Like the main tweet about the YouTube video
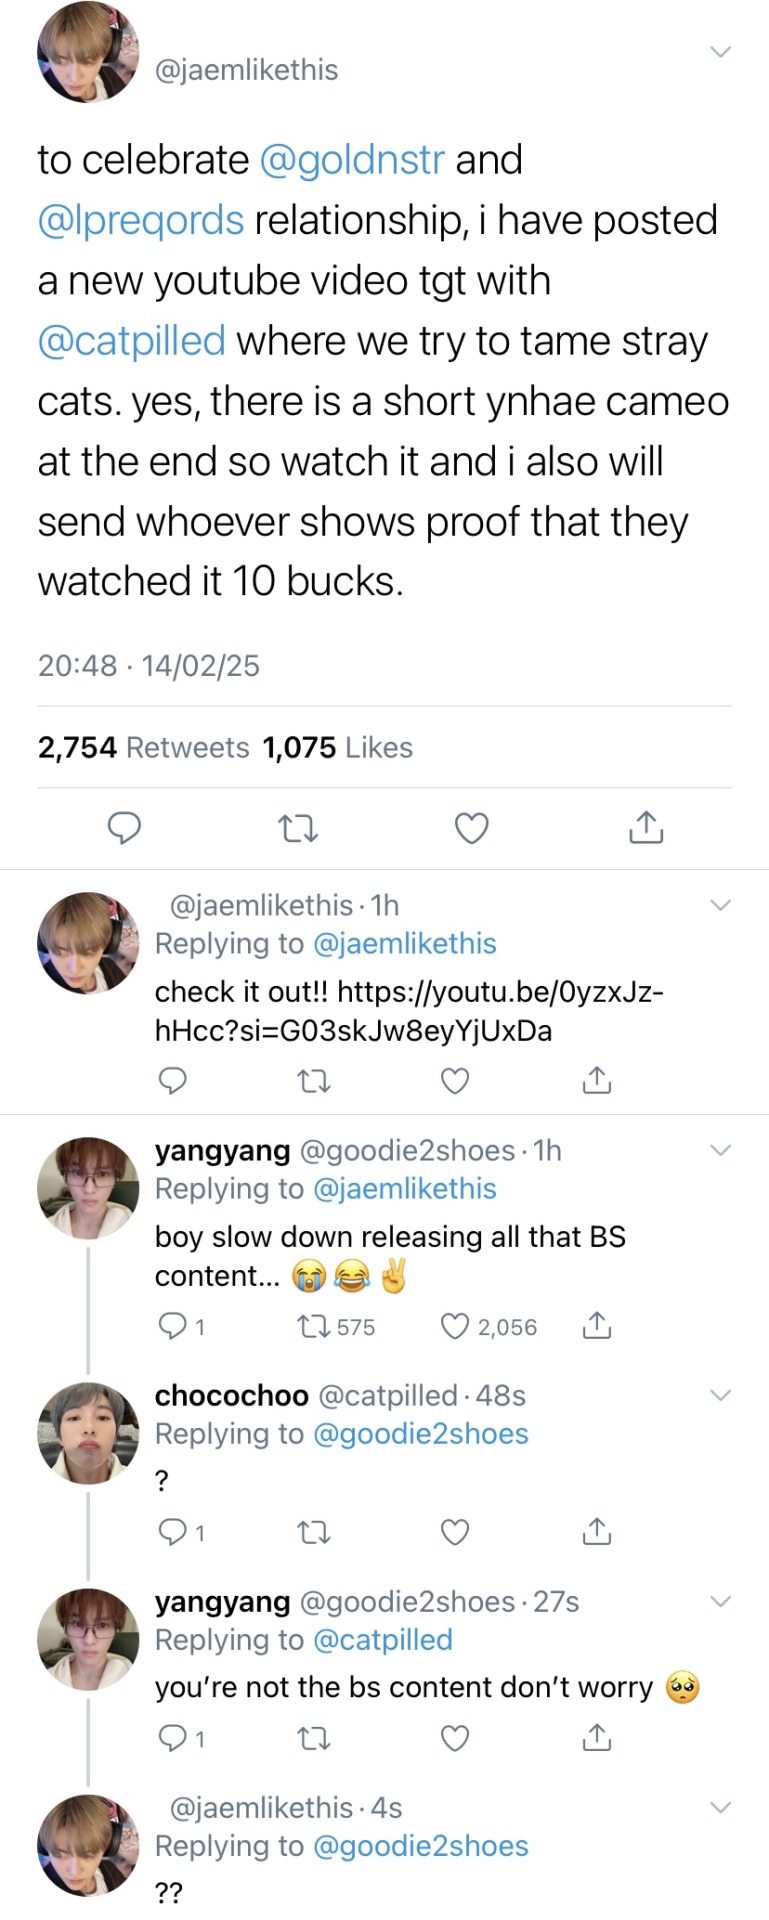The height and width of the screenshot is (1920, 769). (x=471, y=828)
